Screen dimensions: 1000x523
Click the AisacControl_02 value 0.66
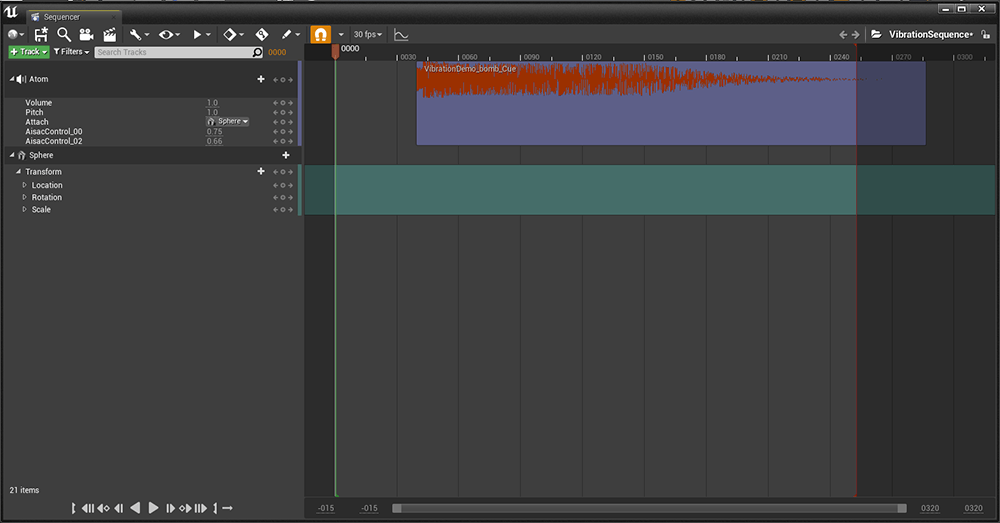point(214,141)
